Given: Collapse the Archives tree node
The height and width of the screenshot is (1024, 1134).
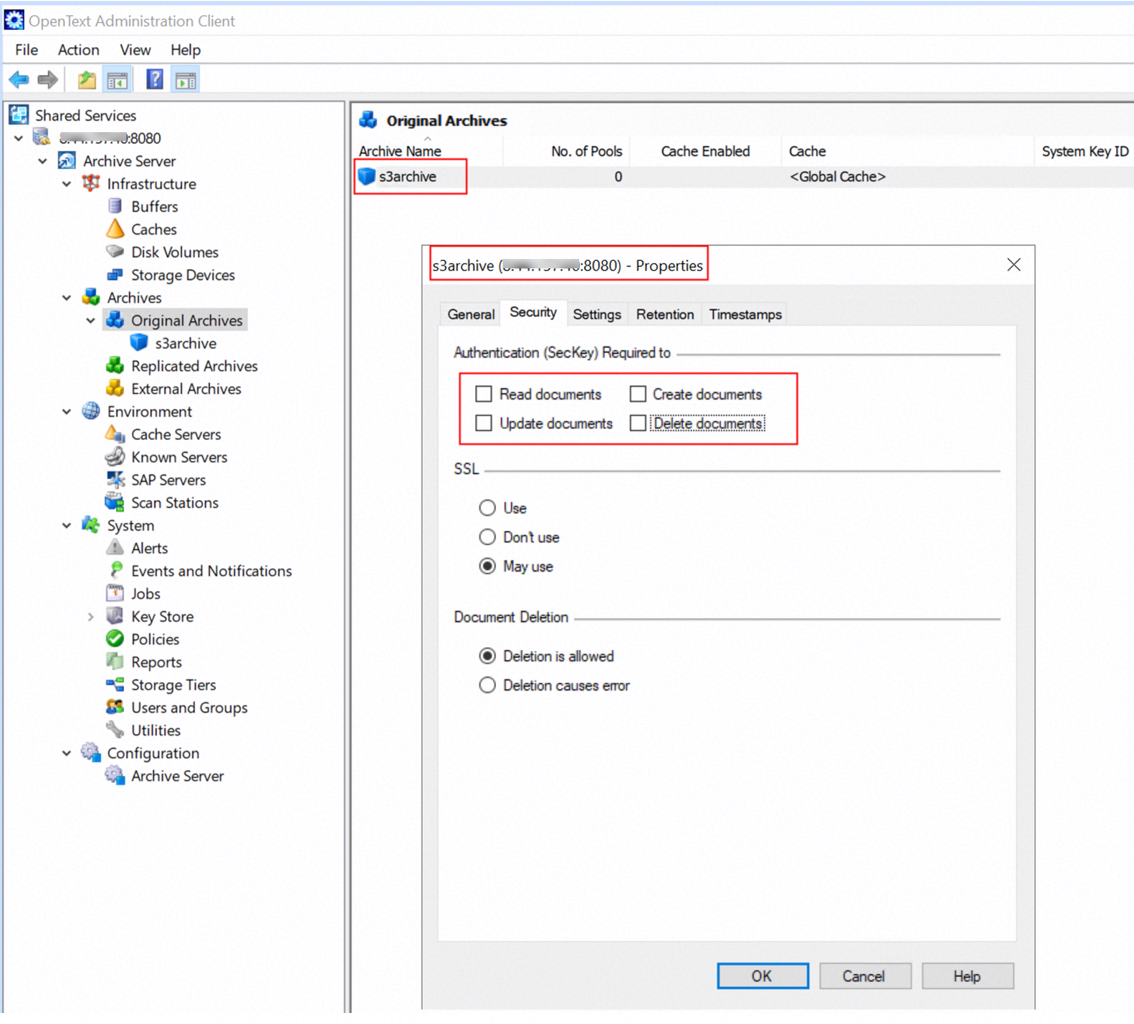Looking at the screenshot, I should [67, 297].
